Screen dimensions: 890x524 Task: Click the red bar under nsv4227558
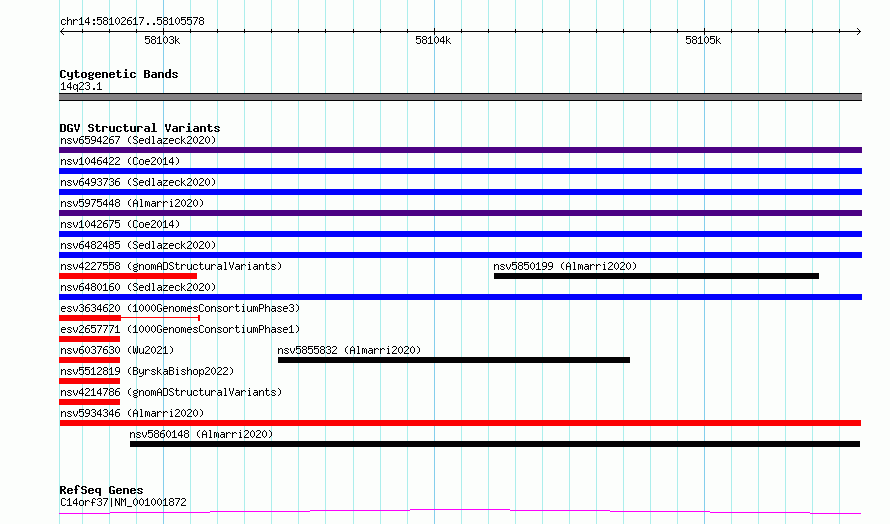tap(128, 276)
